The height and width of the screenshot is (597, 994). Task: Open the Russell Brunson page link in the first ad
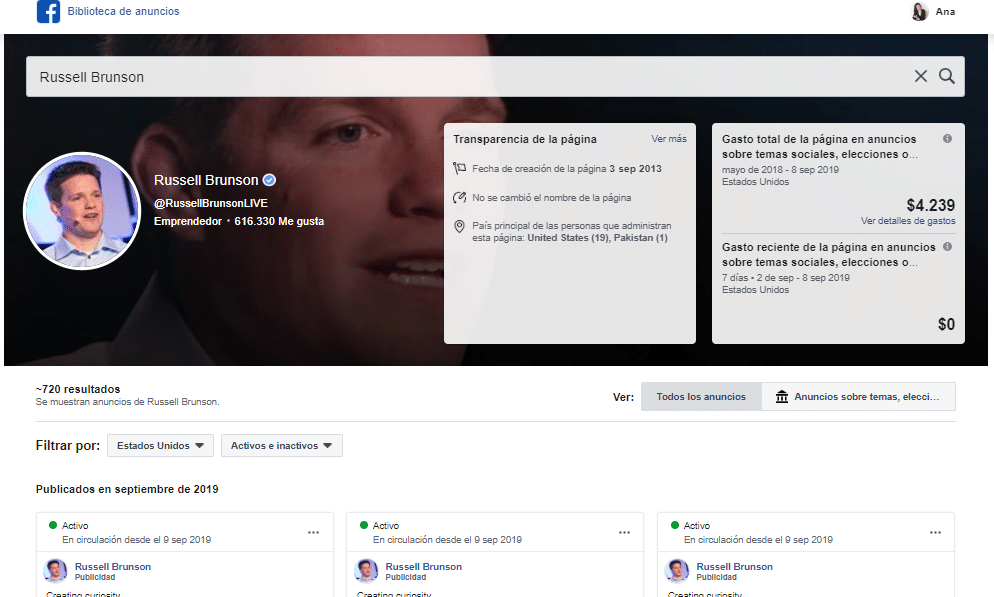click(x=113, y=567)
